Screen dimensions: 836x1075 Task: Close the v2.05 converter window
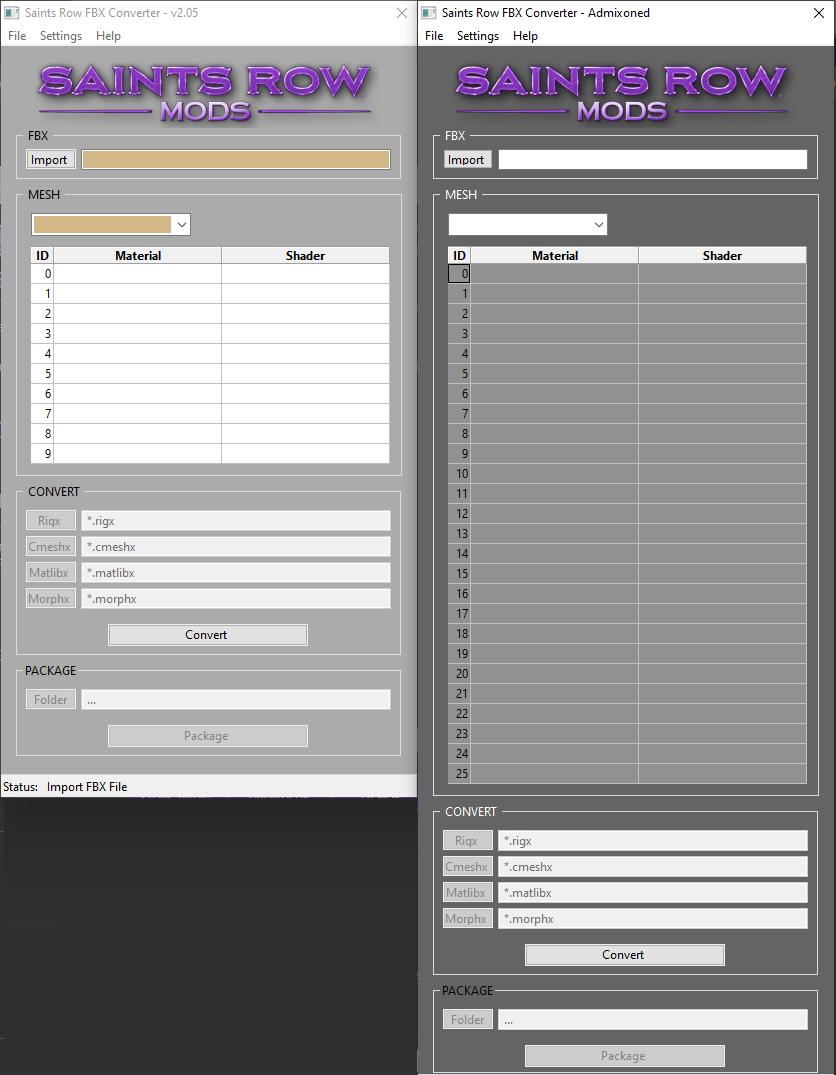402,13
